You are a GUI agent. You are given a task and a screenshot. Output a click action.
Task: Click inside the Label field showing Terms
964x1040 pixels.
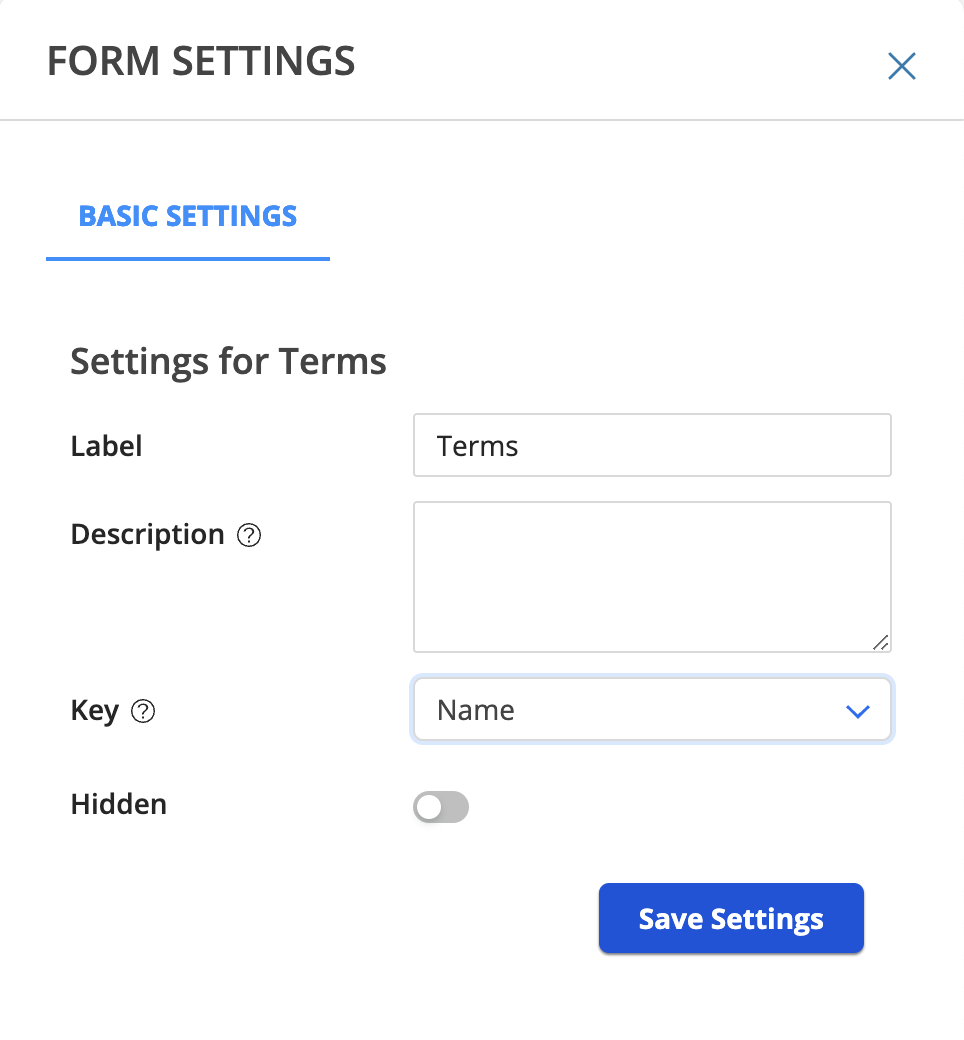(x=652, y=445)
